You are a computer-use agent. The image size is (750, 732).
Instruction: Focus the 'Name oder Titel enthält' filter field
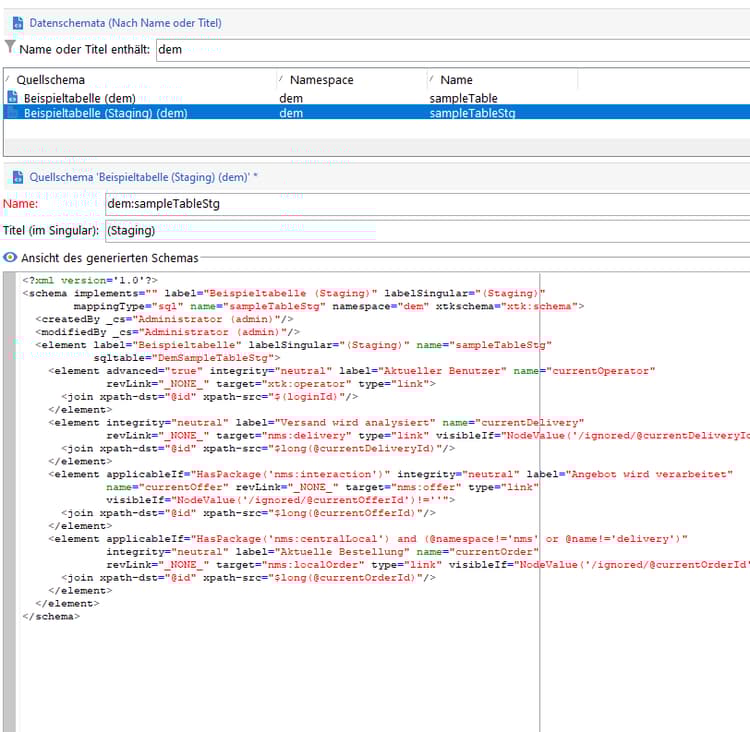point(450,48)
